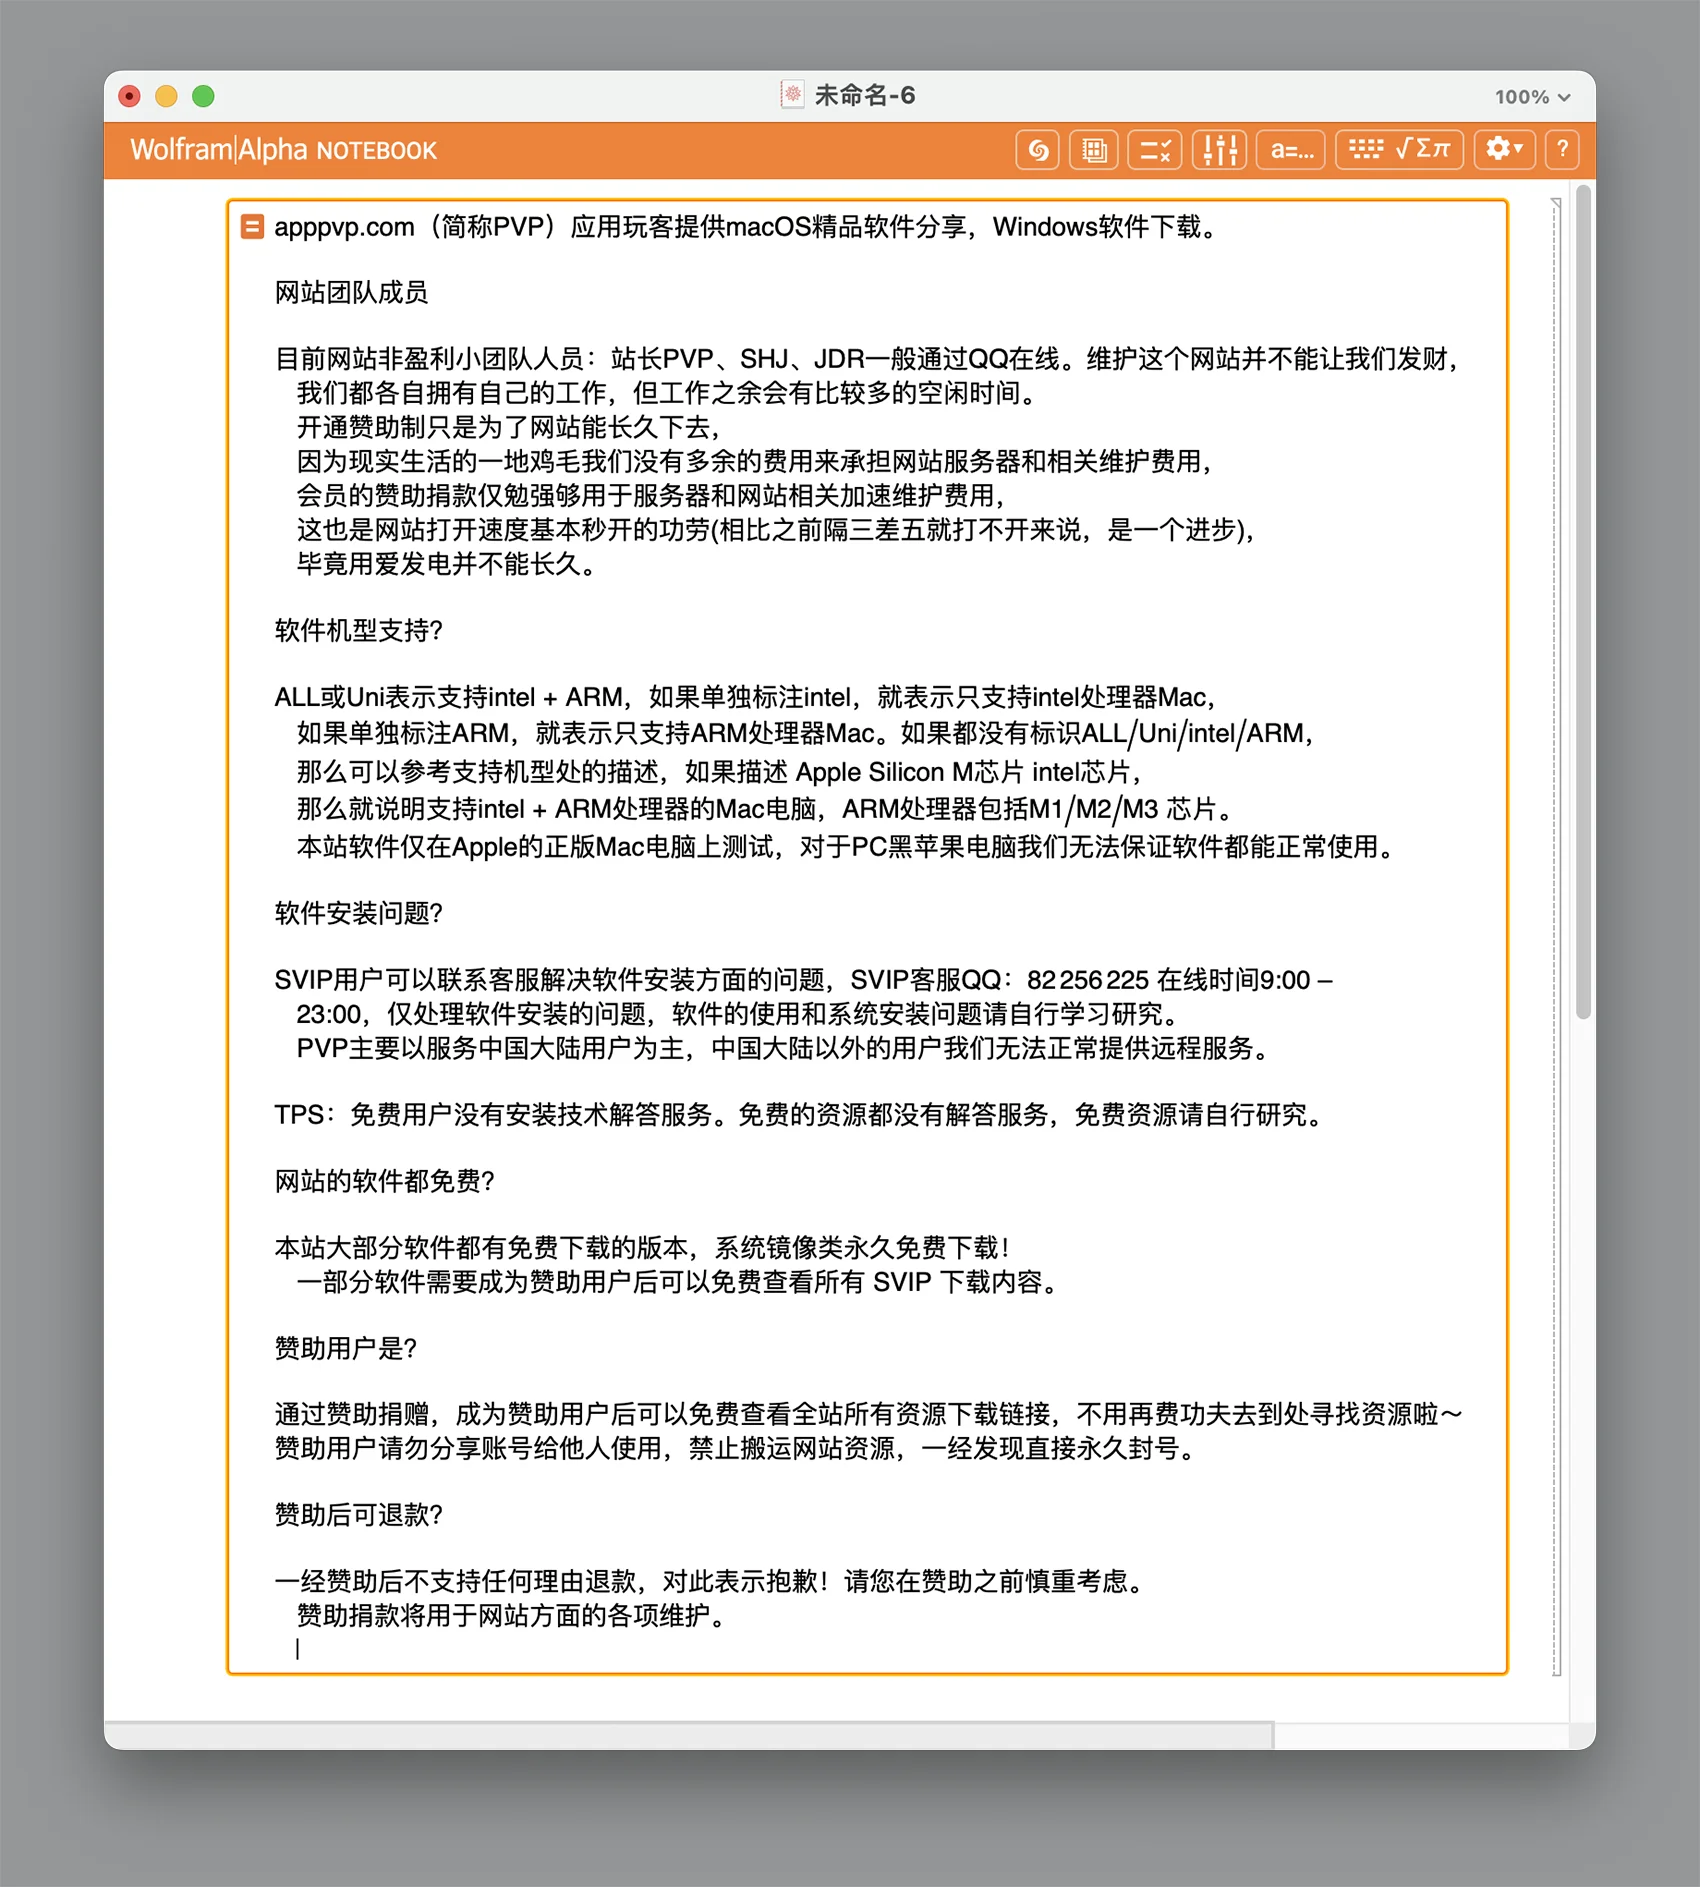This screenshot has width=1700, height=1887.
Task: Click the horizontal scrollbar at window bottom
Action: click(688, 1734)
